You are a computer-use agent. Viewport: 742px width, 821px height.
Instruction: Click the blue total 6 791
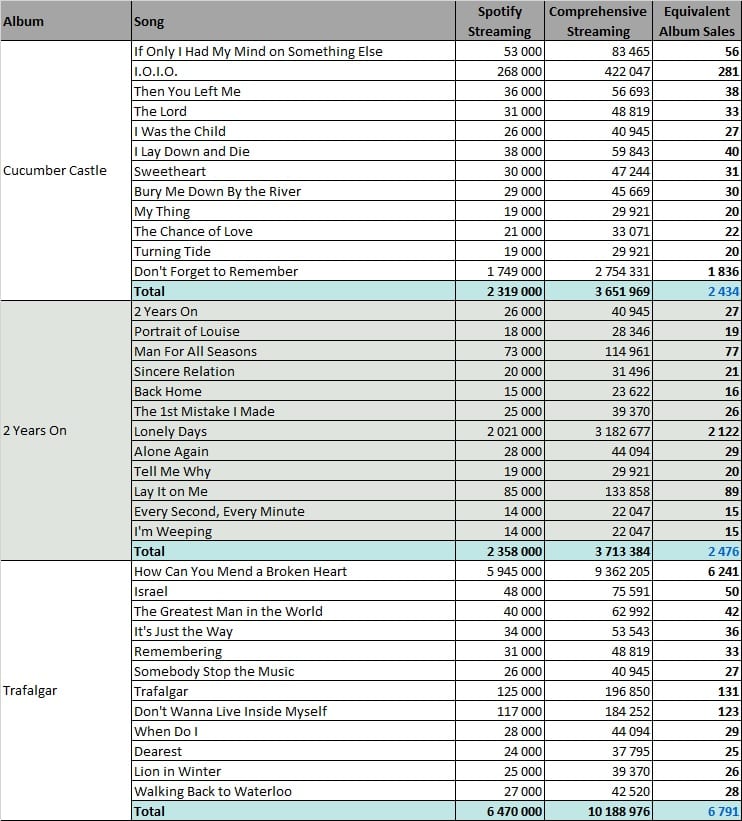(x=696, y=811)
